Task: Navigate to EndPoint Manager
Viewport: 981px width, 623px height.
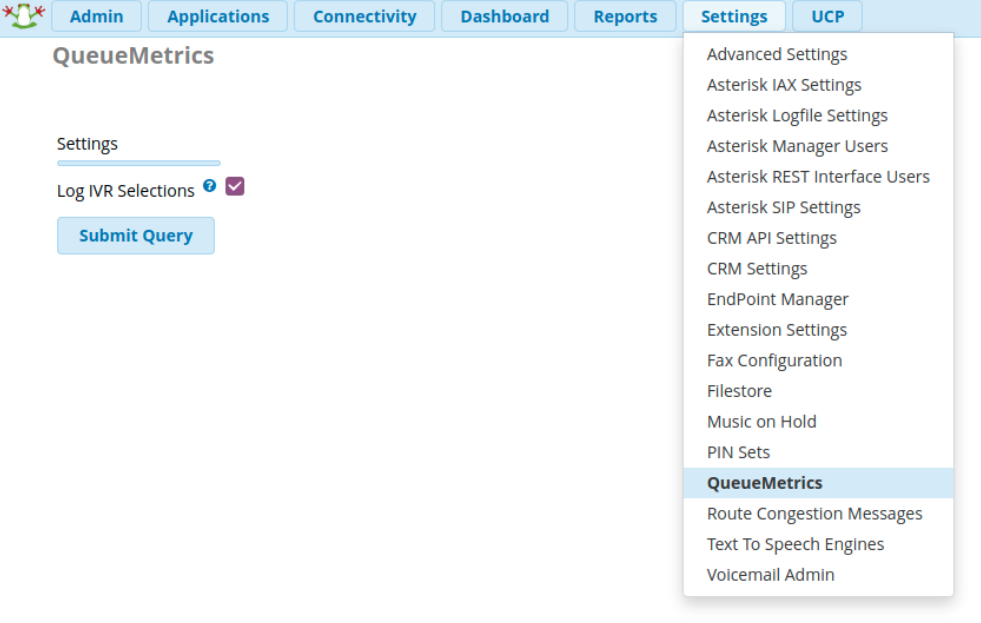Action: point(777,299)
